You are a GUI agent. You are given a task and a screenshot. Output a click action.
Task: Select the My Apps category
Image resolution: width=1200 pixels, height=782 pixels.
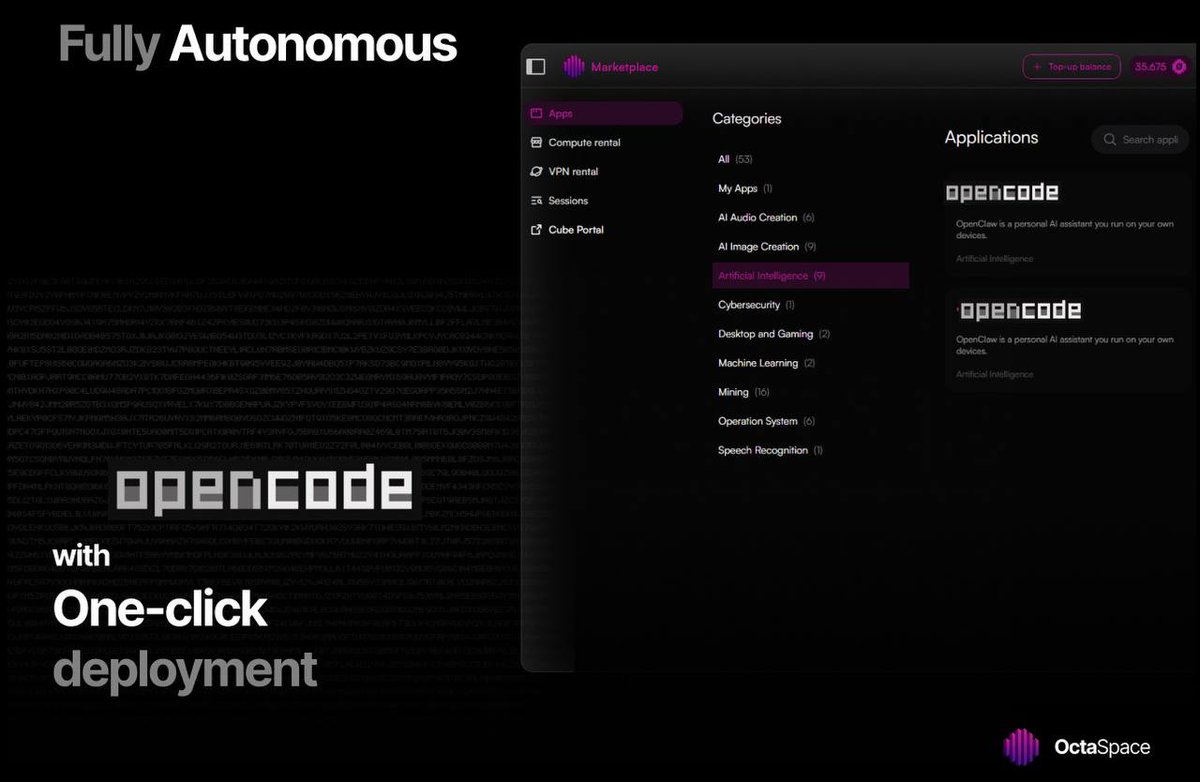click(745, 188)
